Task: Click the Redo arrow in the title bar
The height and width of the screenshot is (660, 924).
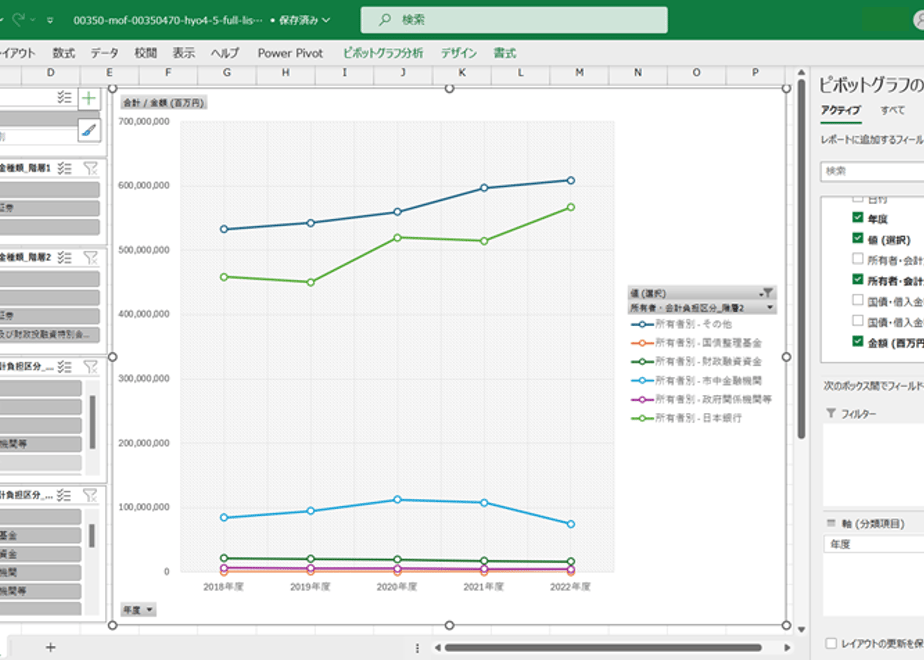Action: (19, 20)
